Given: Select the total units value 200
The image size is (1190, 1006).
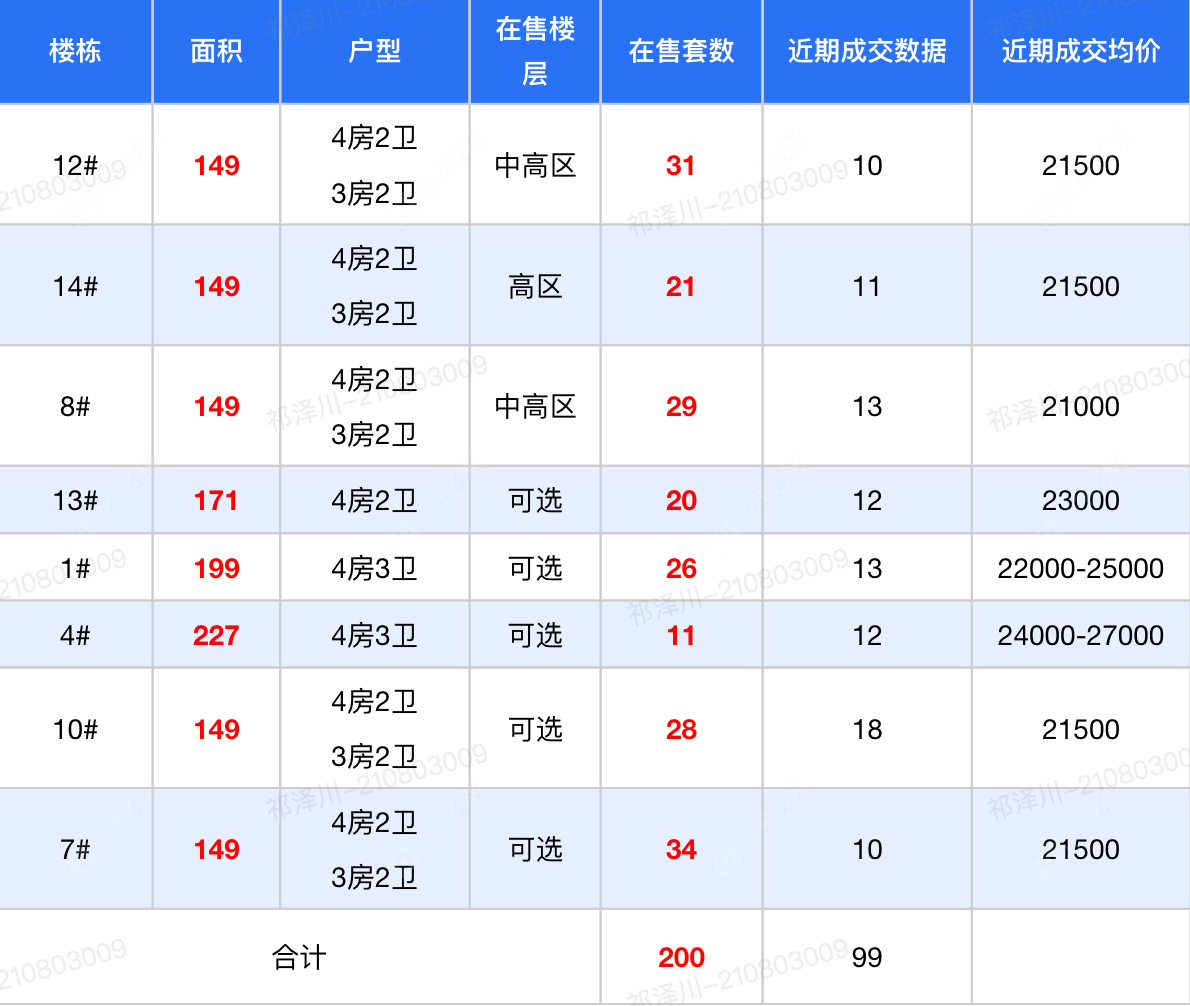Looking at the screenshot, I should [x=681, y=957].
